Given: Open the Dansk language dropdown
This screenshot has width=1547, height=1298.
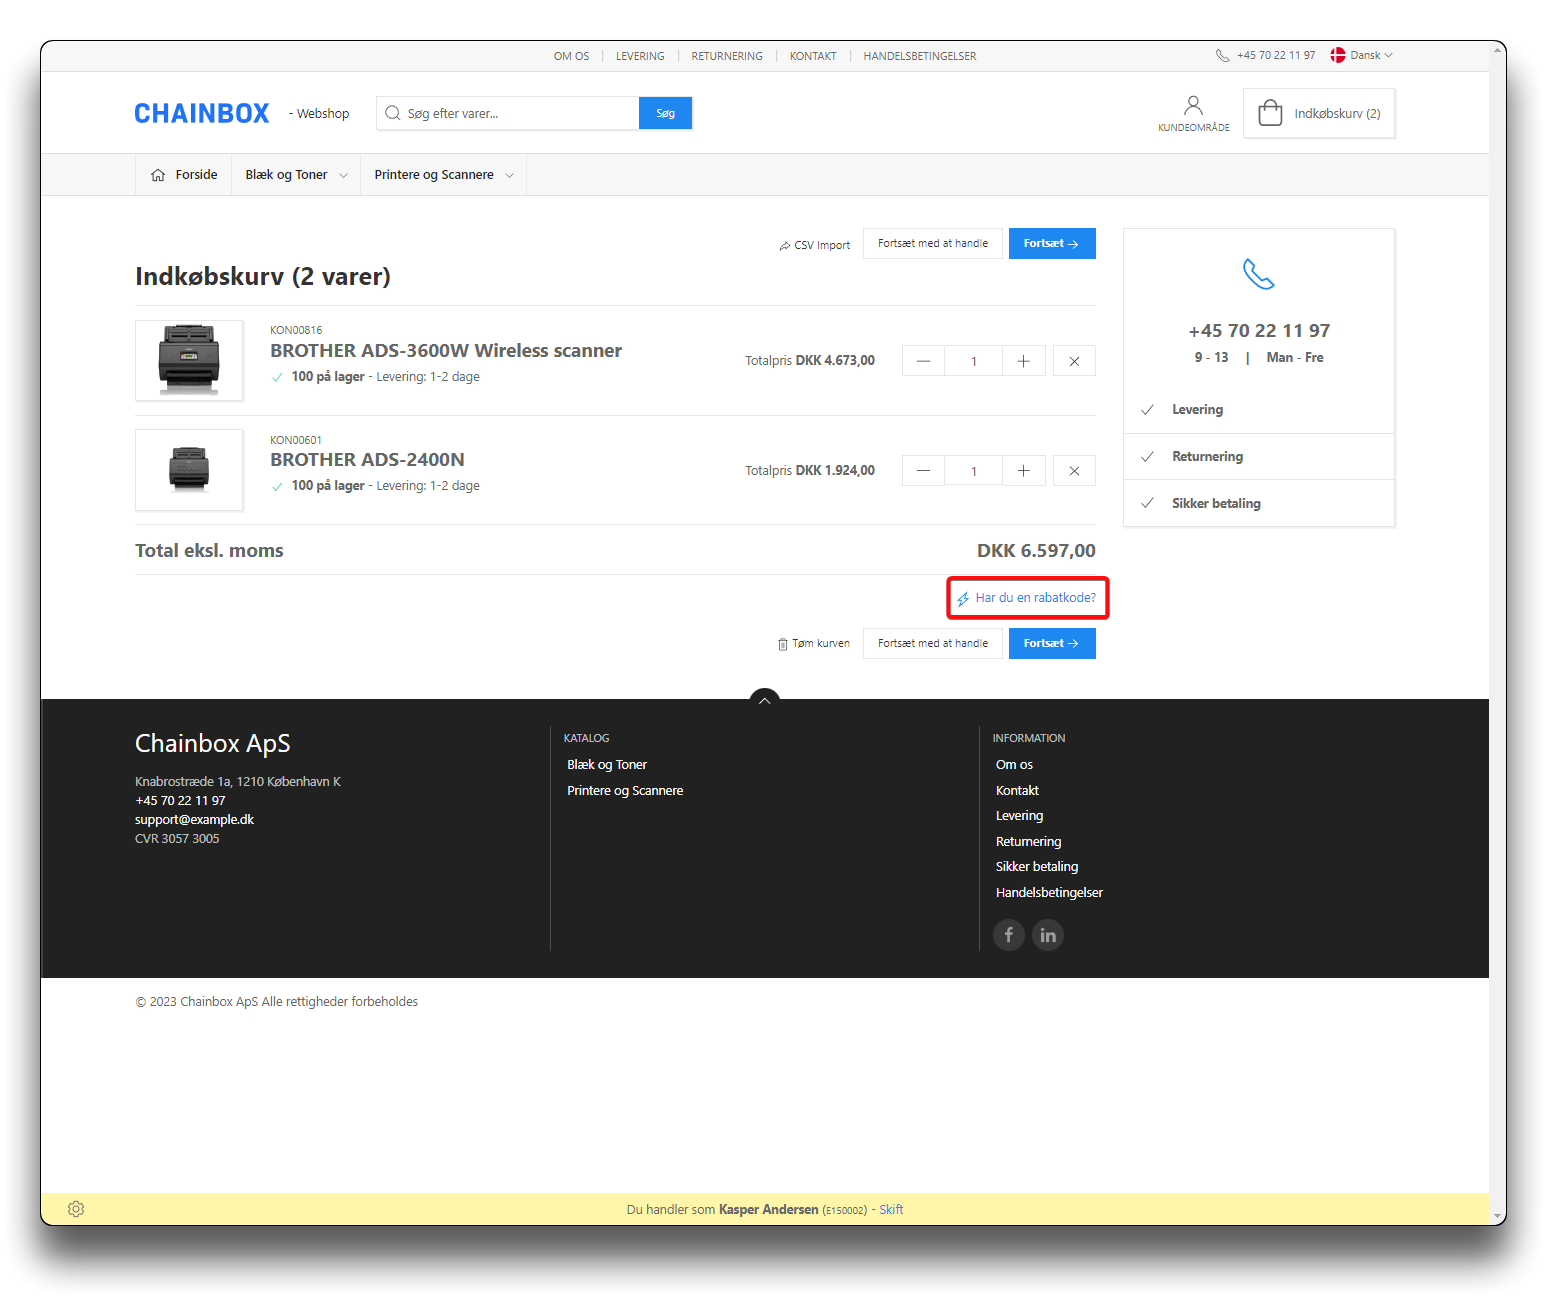Looking at the screenshot, I should [1362, 56].
